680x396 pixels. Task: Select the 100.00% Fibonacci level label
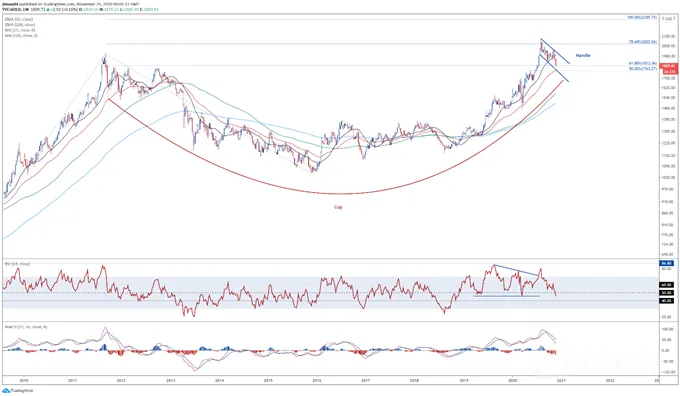pos(642,17)
